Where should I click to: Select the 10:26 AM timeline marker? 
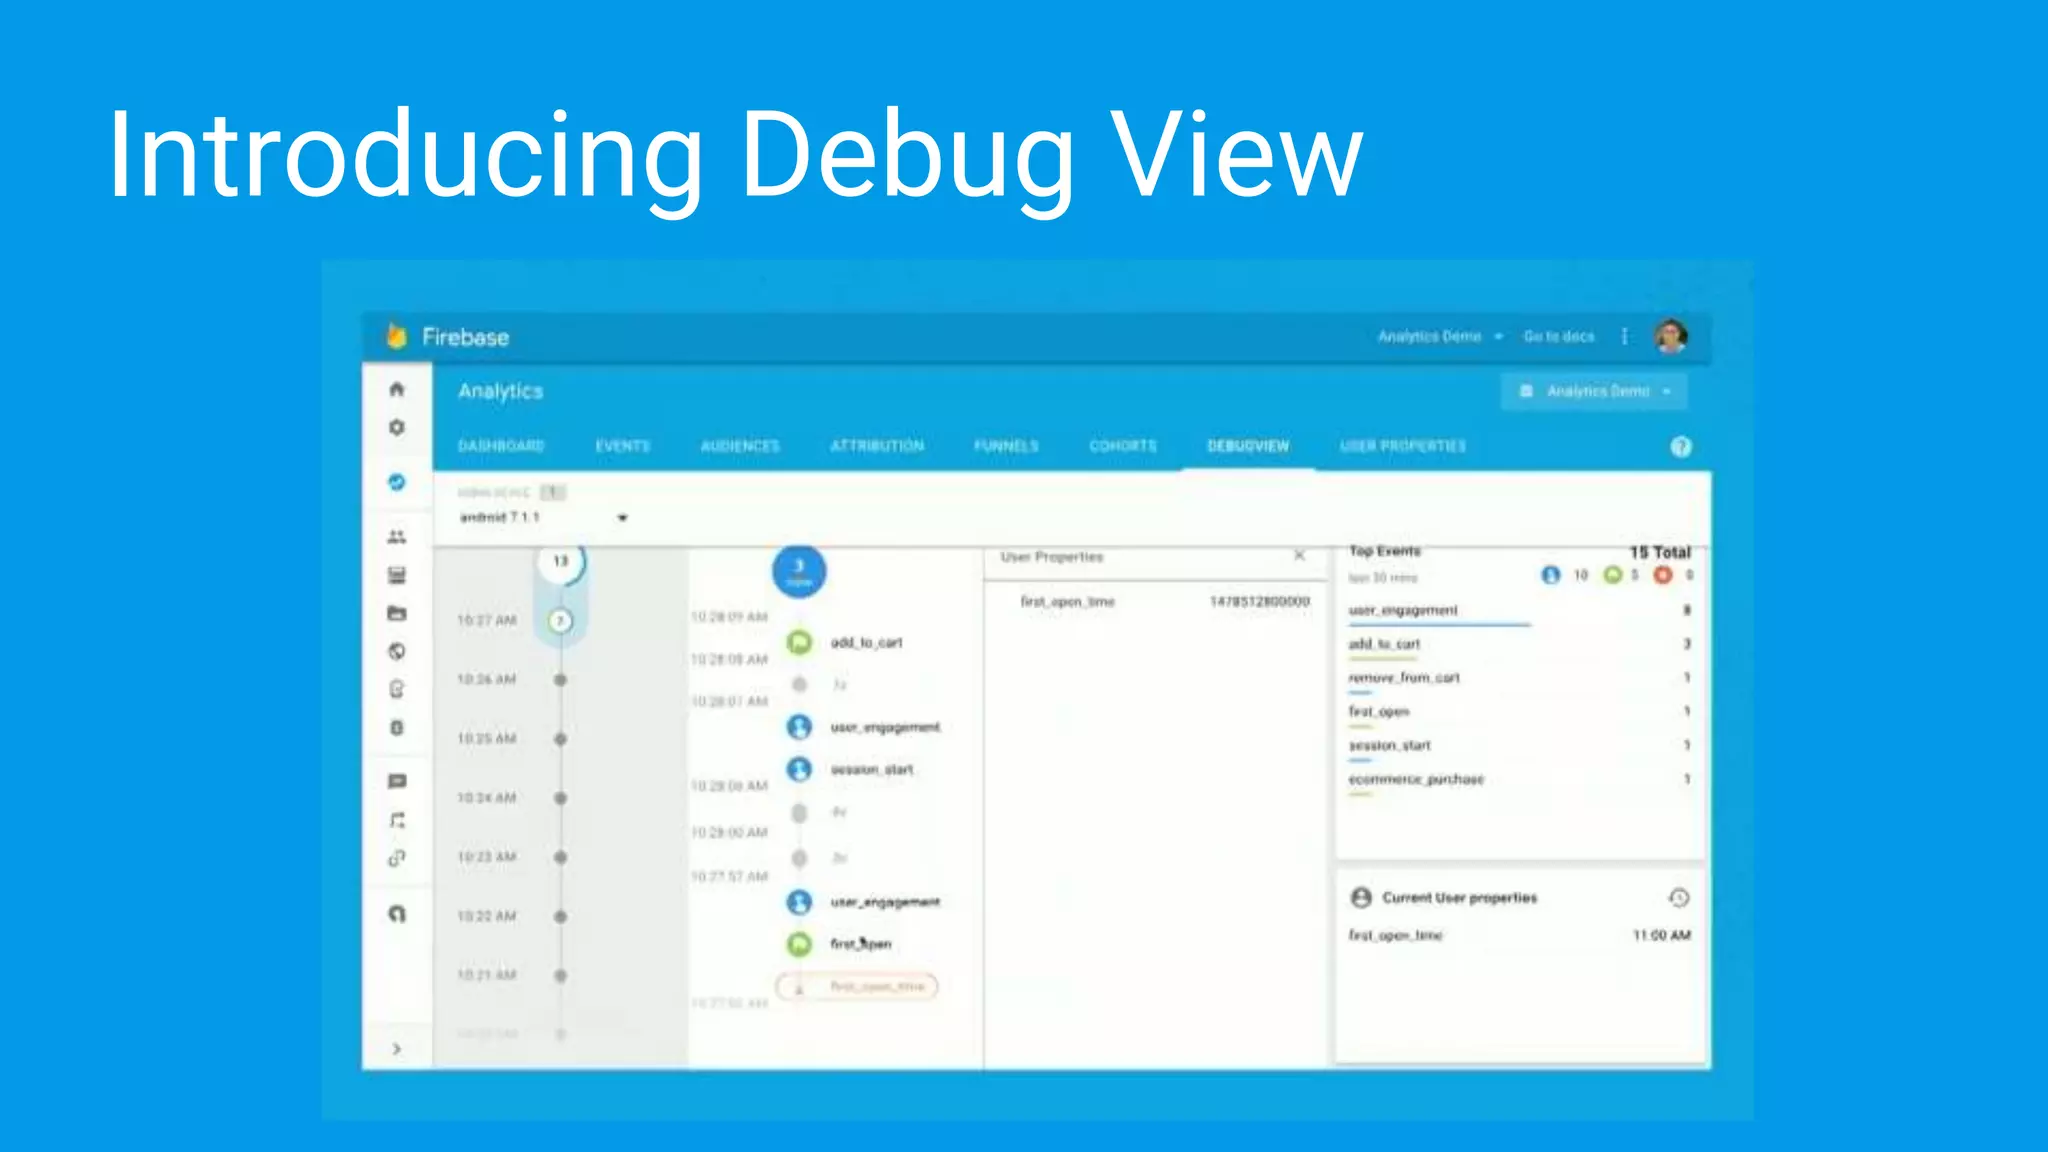click(560, 680)
